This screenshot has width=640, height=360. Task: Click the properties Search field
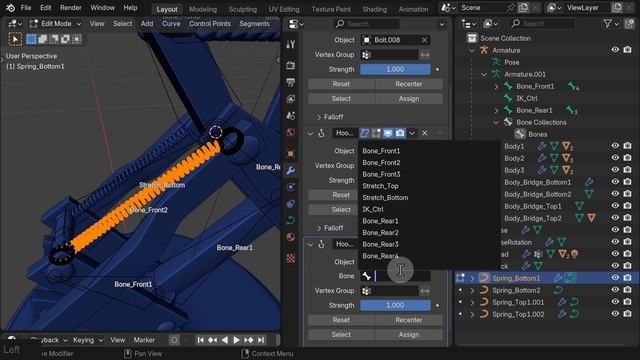click(367, 24)
